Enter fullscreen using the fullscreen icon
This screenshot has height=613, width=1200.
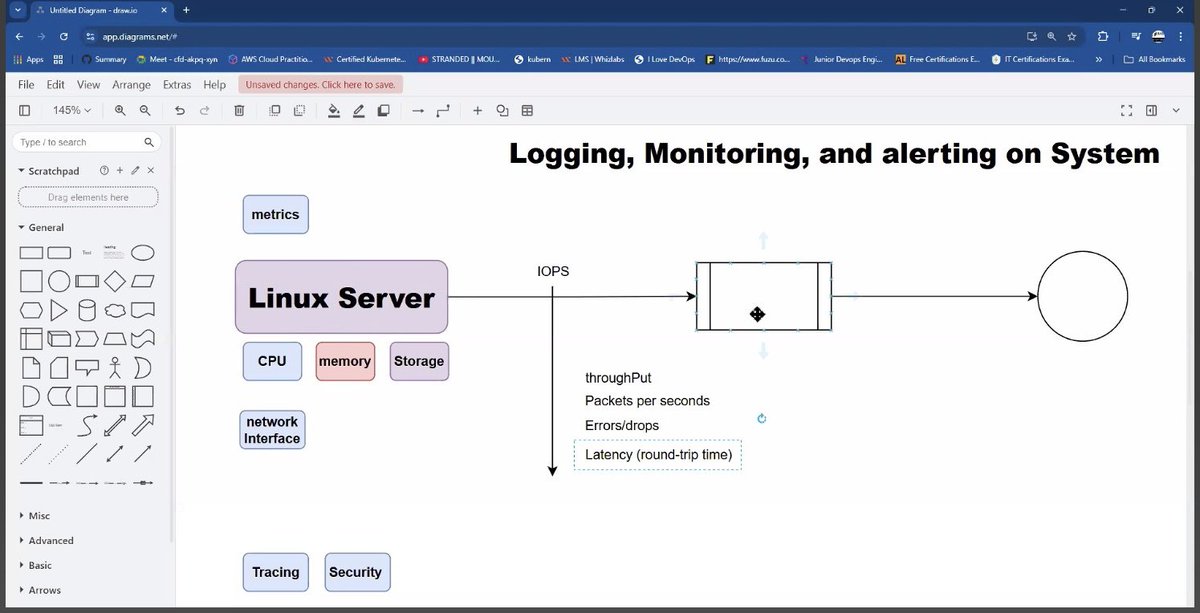[1126, 110]
